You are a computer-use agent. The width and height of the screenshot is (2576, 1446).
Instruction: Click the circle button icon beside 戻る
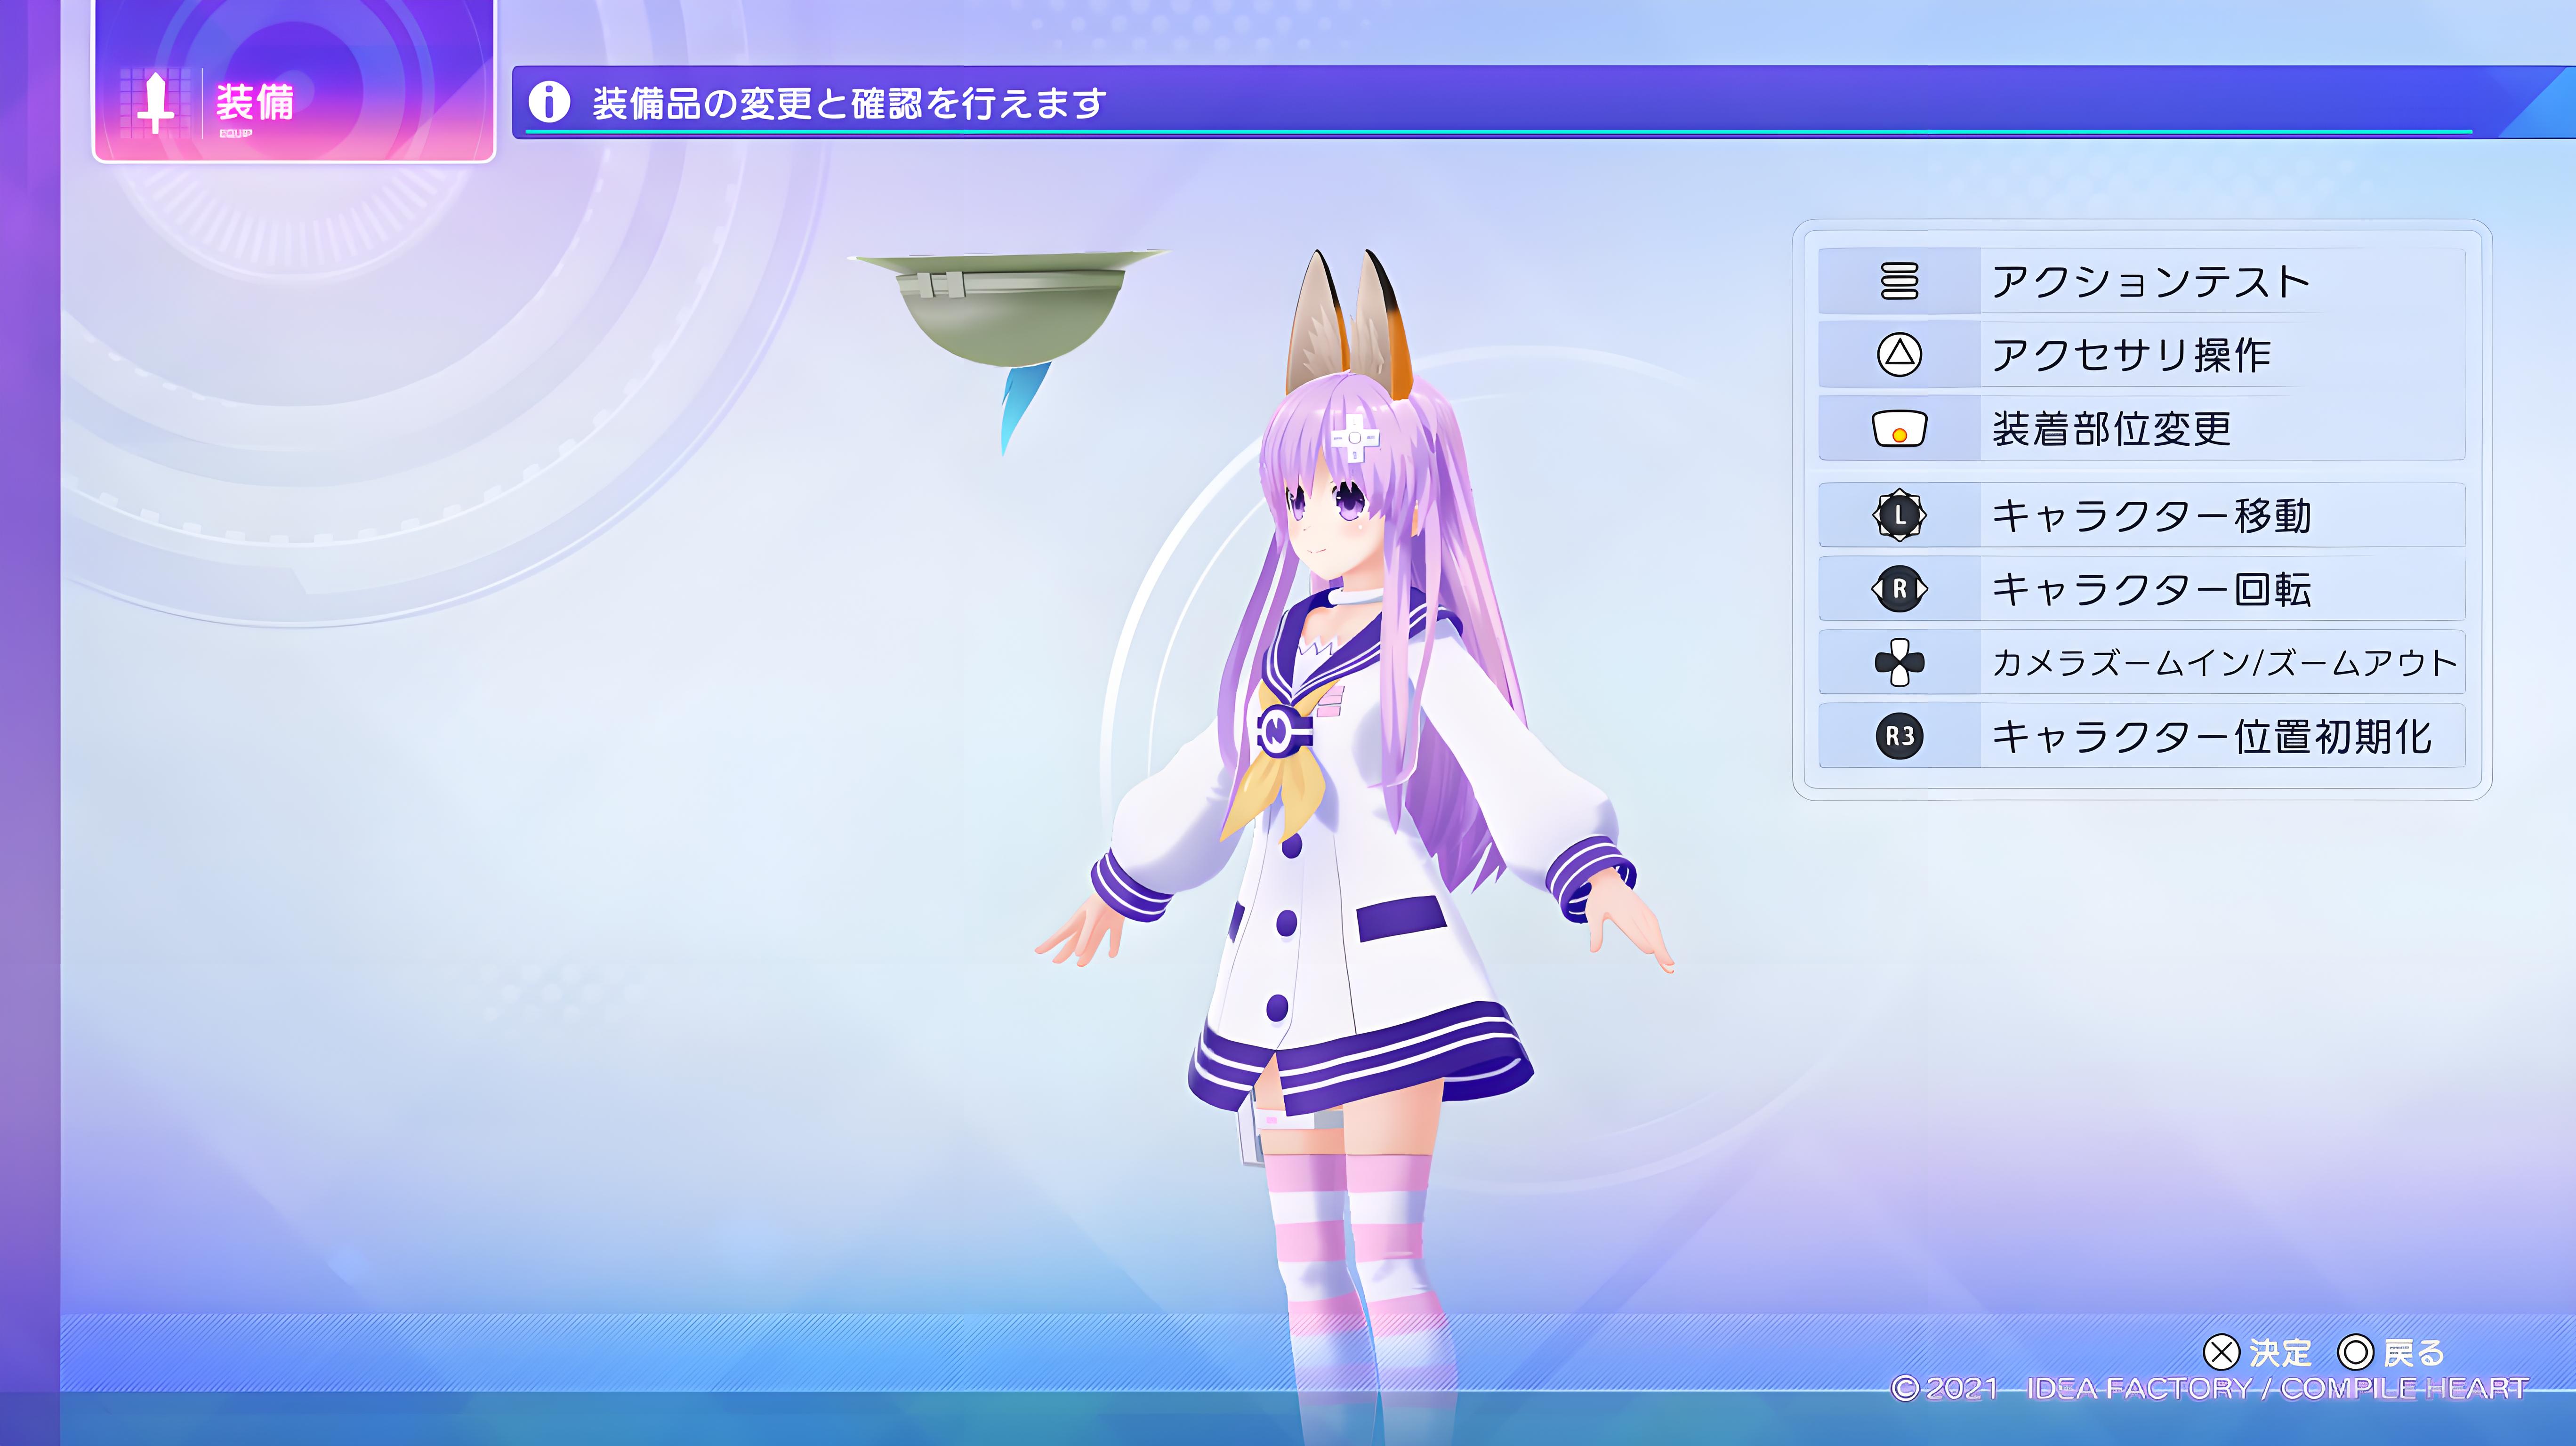point(2355,1352)
